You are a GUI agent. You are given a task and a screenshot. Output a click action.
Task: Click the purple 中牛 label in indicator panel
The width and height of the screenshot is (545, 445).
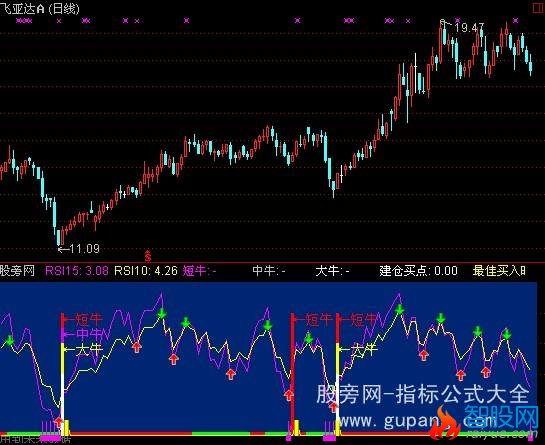89,334
